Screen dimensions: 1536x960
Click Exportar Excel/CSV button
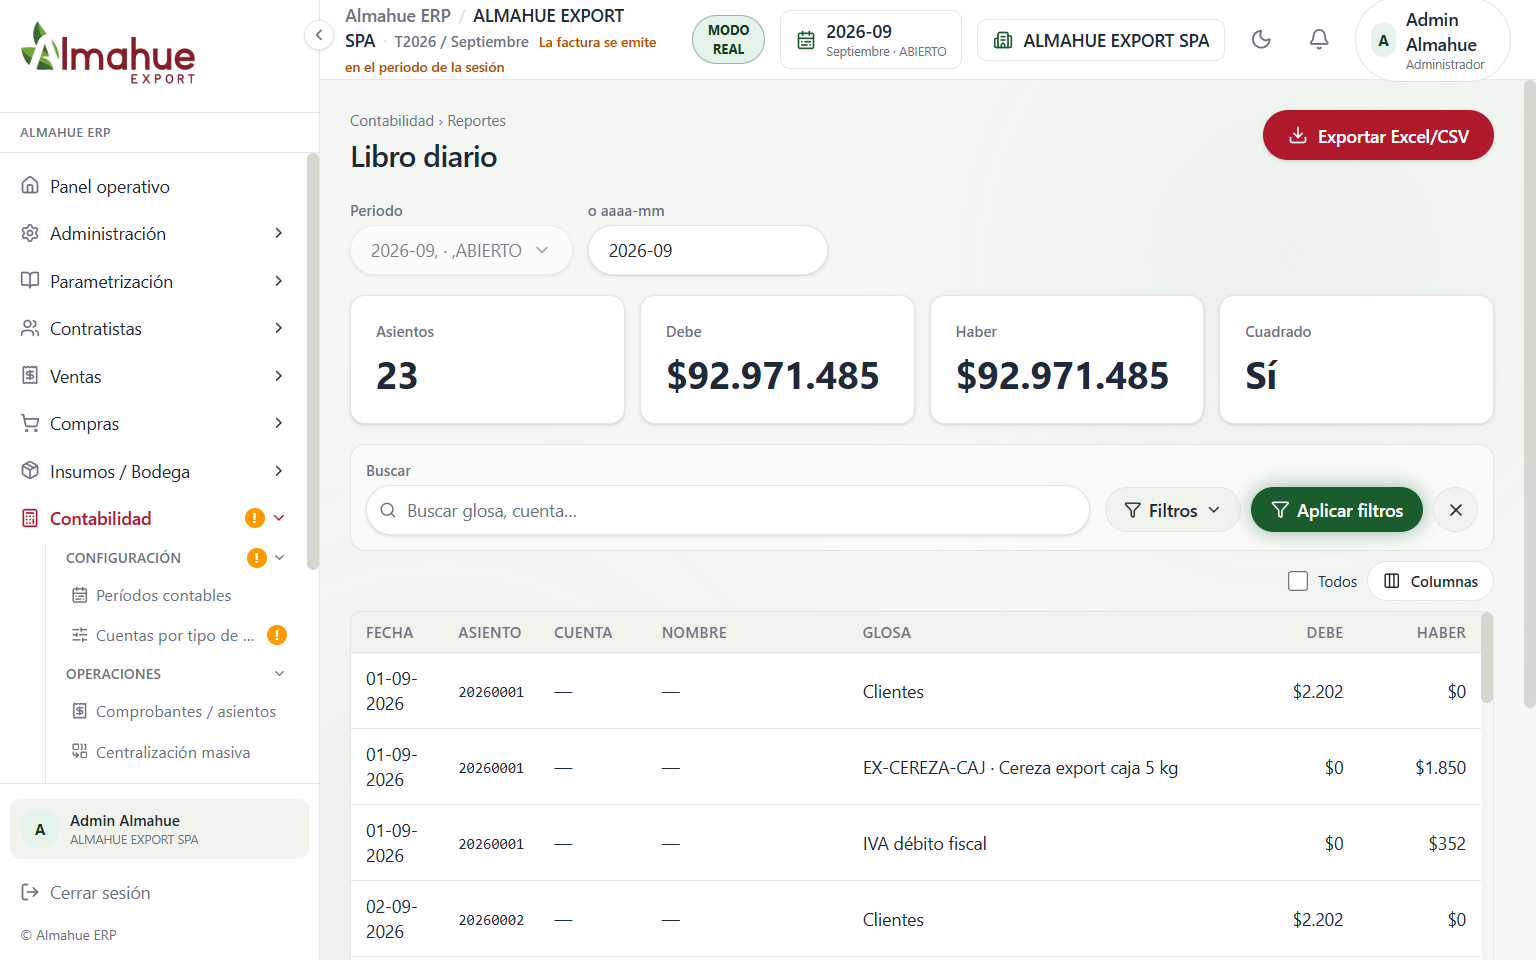pyautogui.click(x=1378, y=135)
